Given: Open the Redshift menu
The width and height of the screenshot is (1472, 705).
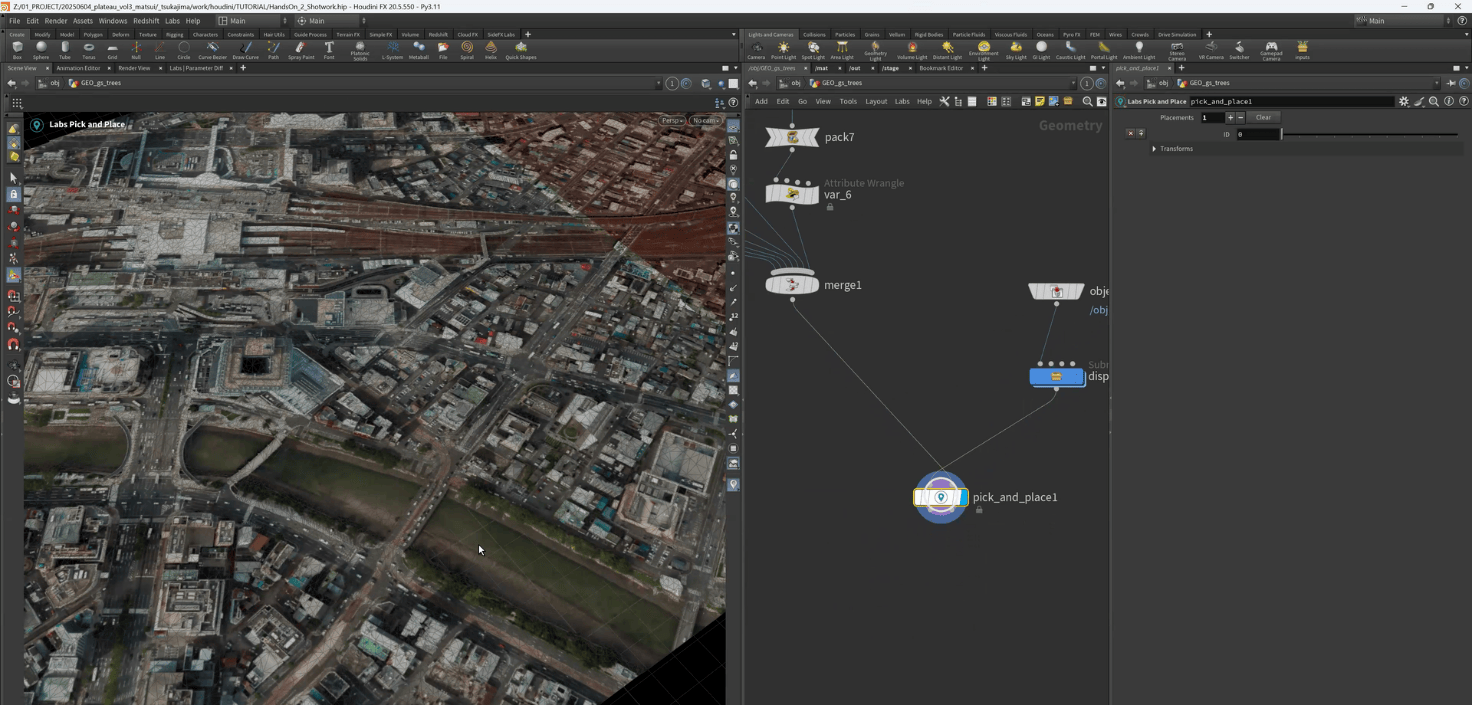Looking at the screenshot, I should (146, 20).
